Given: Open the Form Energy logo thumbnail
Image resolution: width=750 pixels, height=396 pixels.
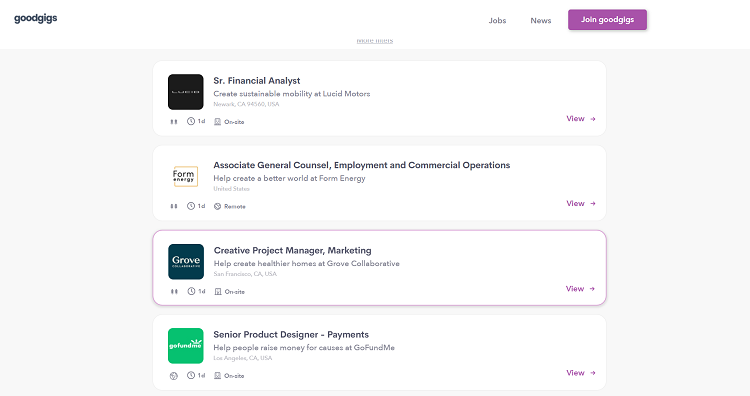Looking at the screenshot, I should pos(186,176).
